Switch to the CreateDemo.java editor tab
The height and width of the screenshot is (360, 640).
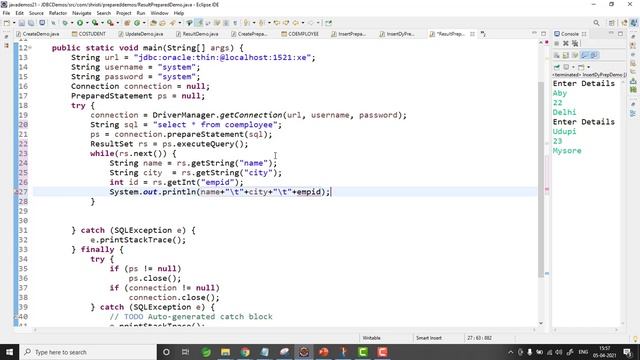(38, 34)
